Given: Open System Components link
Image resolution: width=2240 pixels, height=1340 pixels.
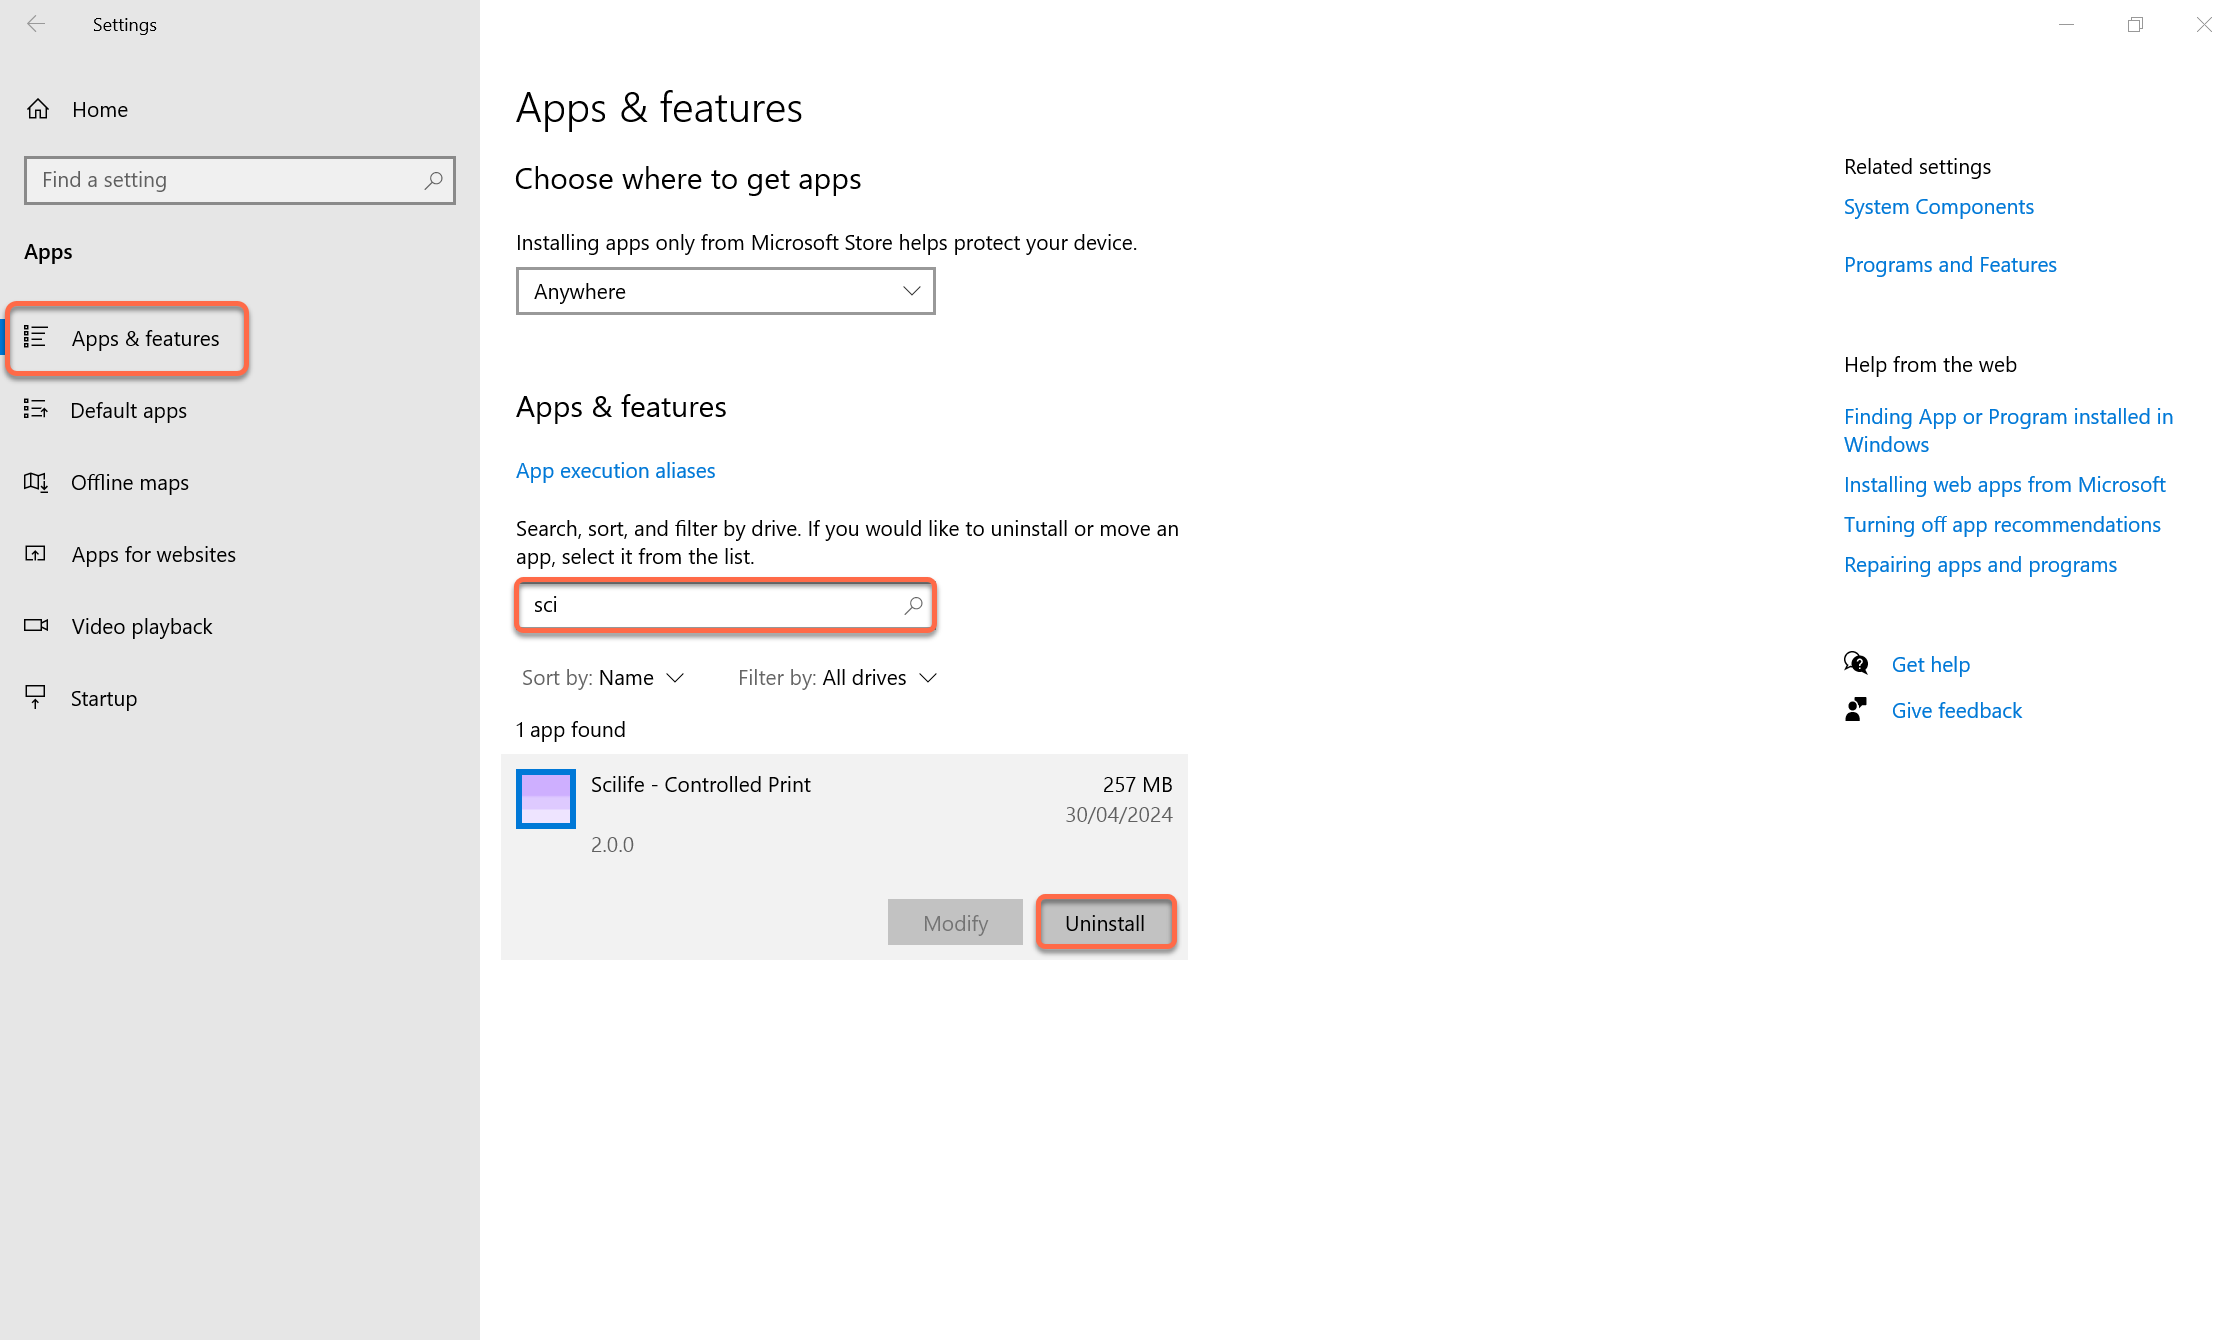Looking at the screenshot, I should [x=1938, y=206].
